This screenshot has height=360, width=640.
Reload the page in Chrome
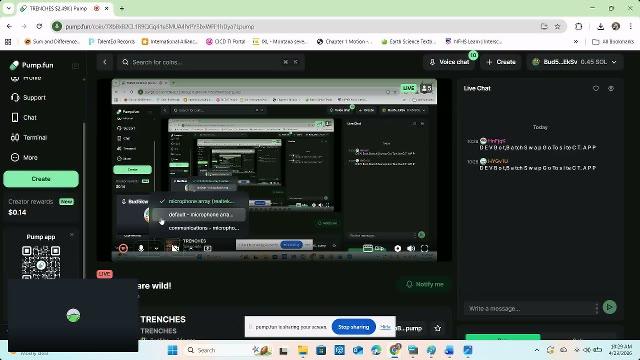point(39,27)
